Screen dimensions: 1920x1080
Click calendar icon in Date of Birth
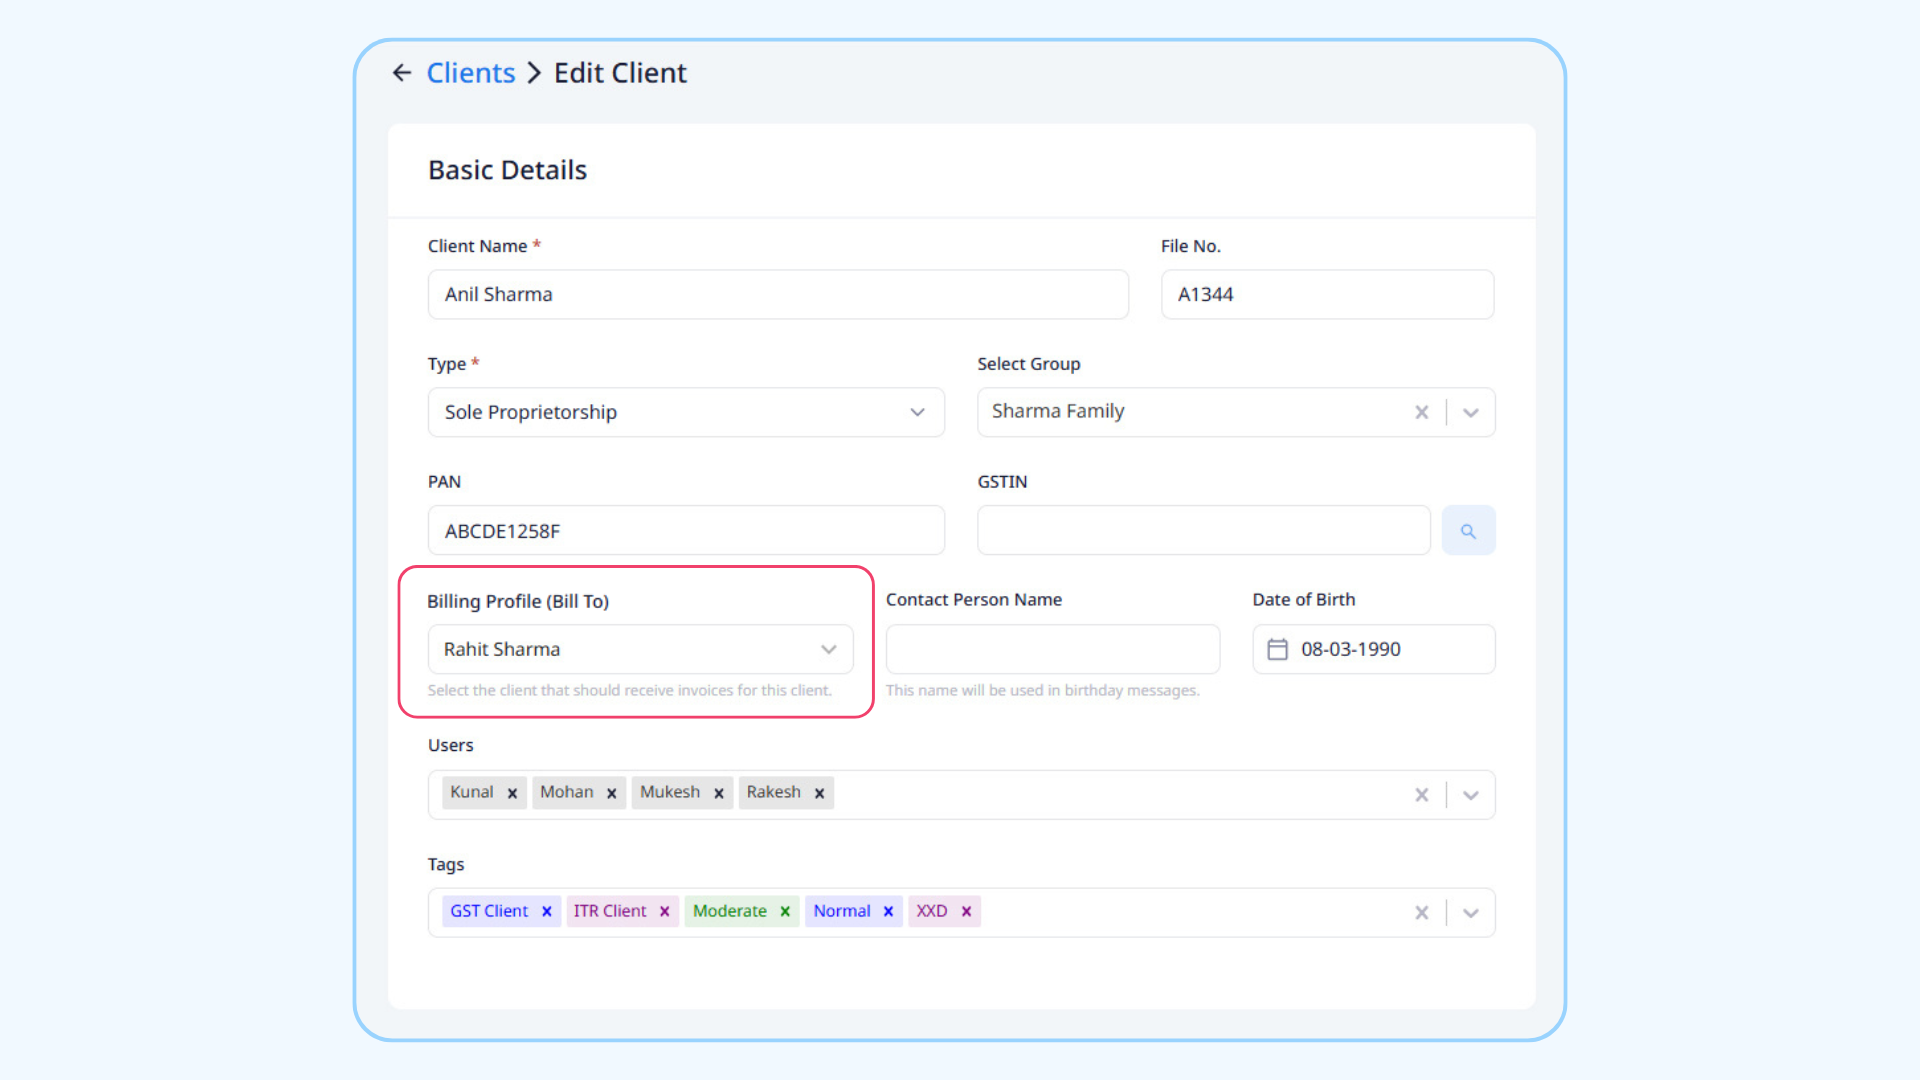coord(1277,650)
